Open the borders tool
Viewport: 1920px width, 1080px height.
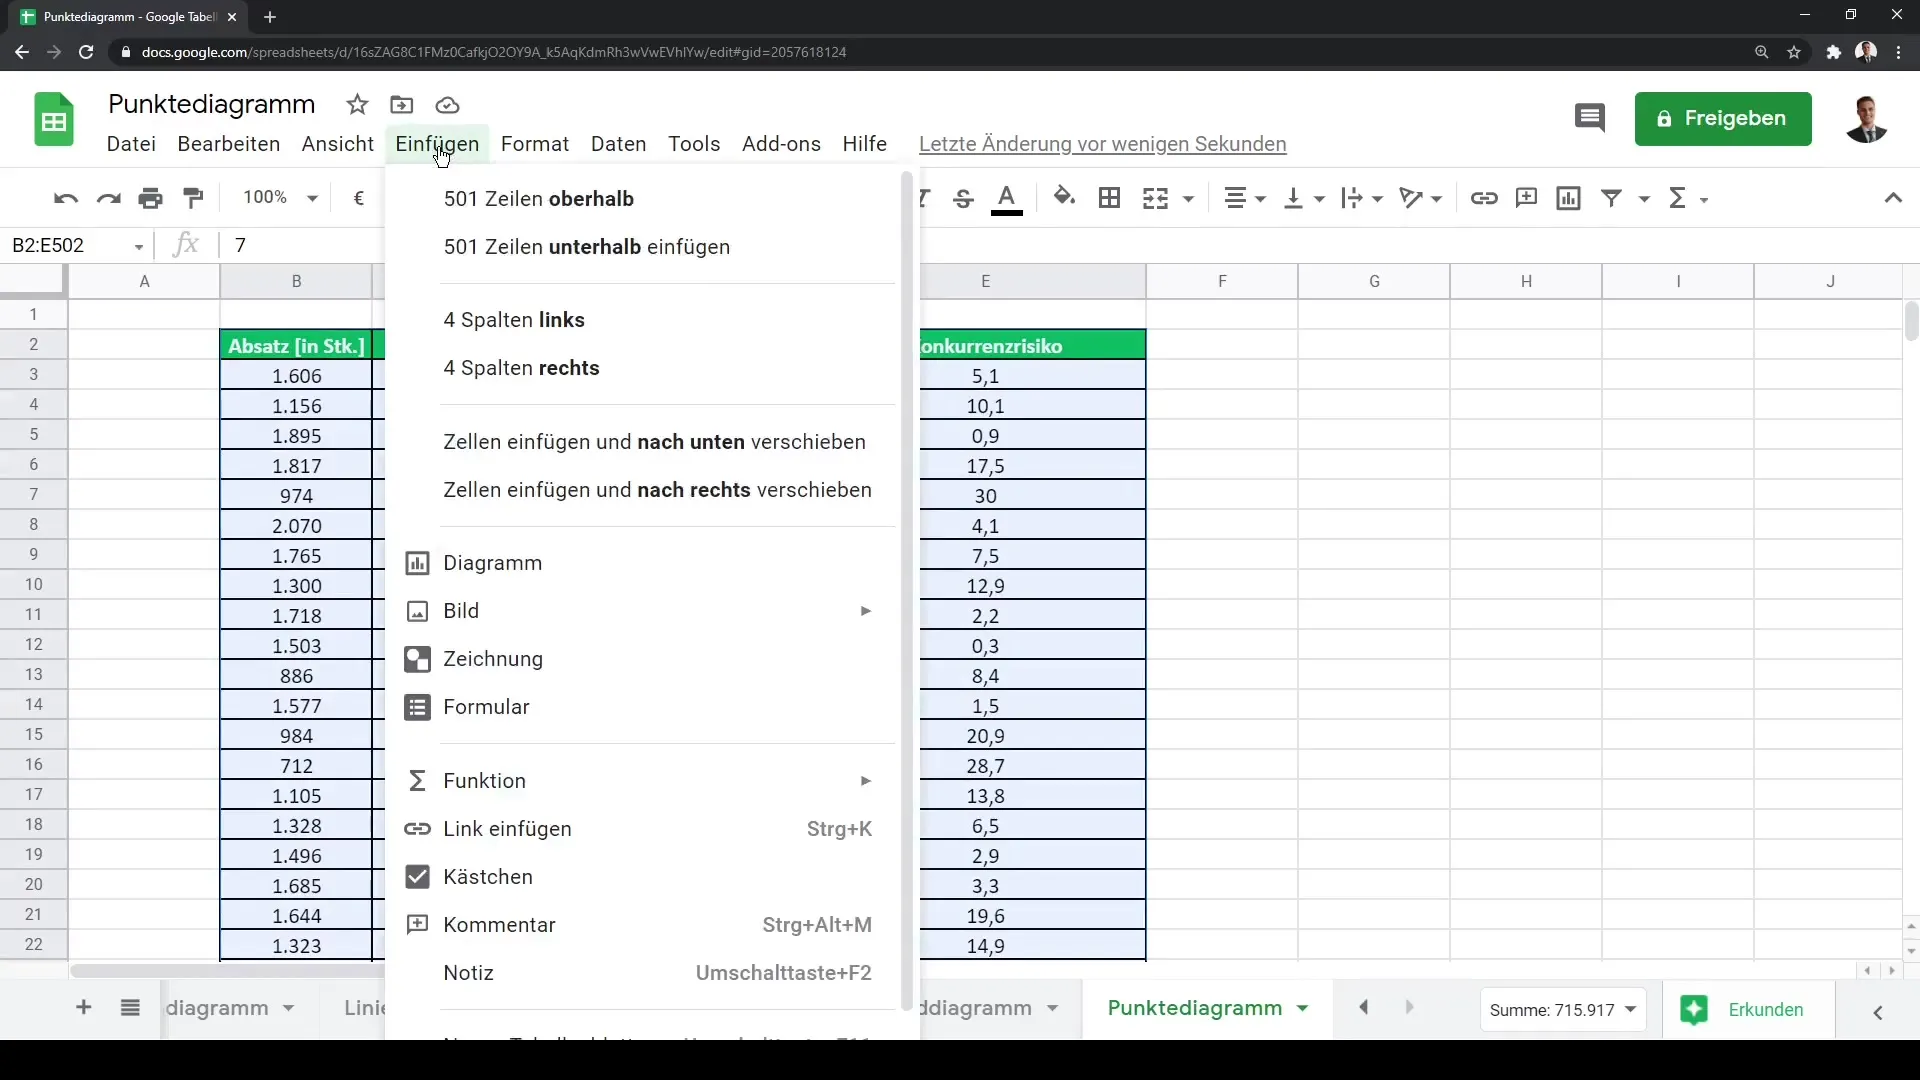[1109, 198]
